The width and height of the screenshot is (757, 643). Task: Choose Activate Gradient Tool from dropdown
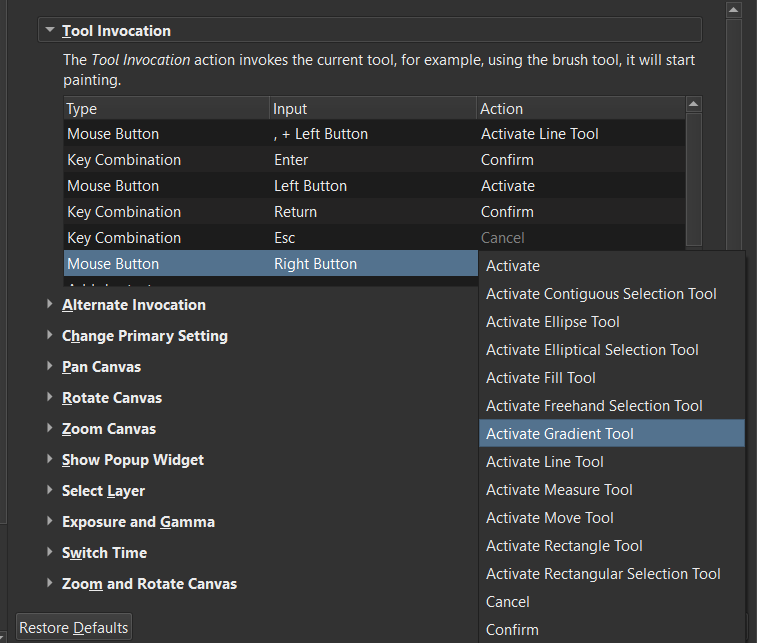point(560,434)
